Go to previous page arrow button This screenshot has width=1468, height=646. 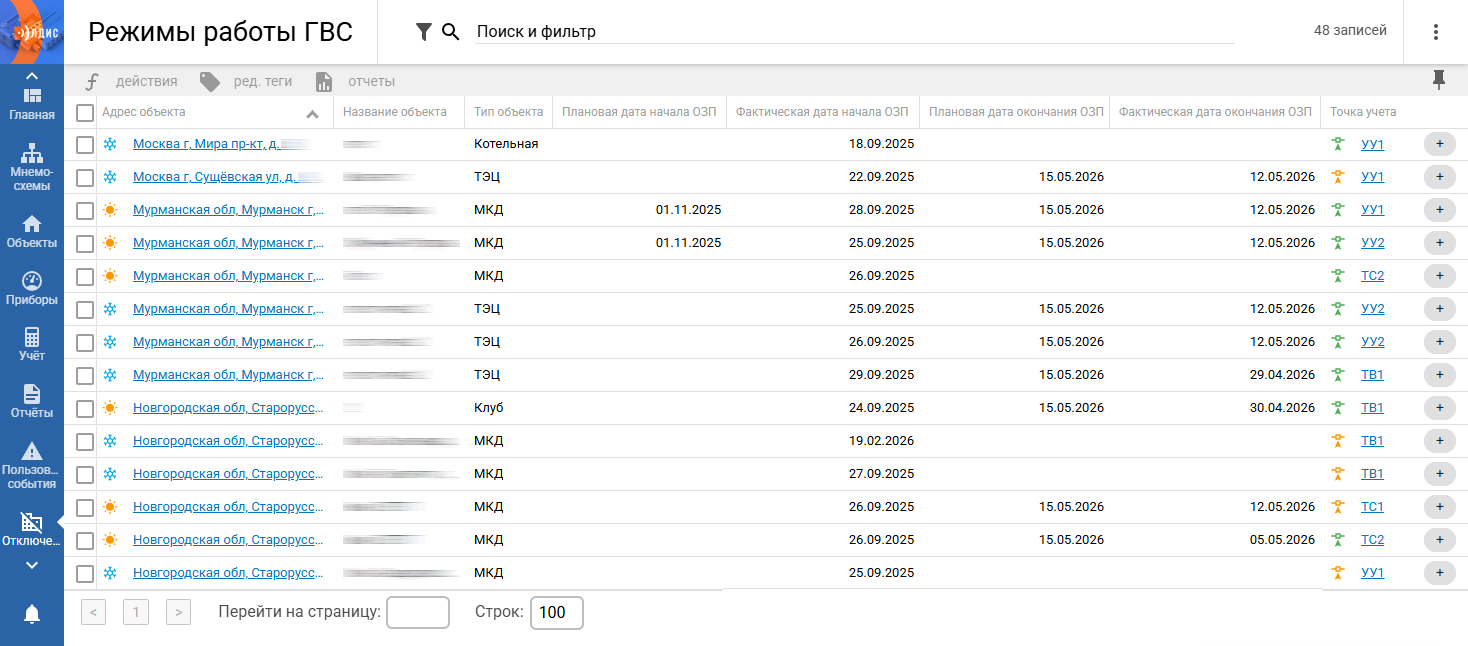[x=93, y=612]
